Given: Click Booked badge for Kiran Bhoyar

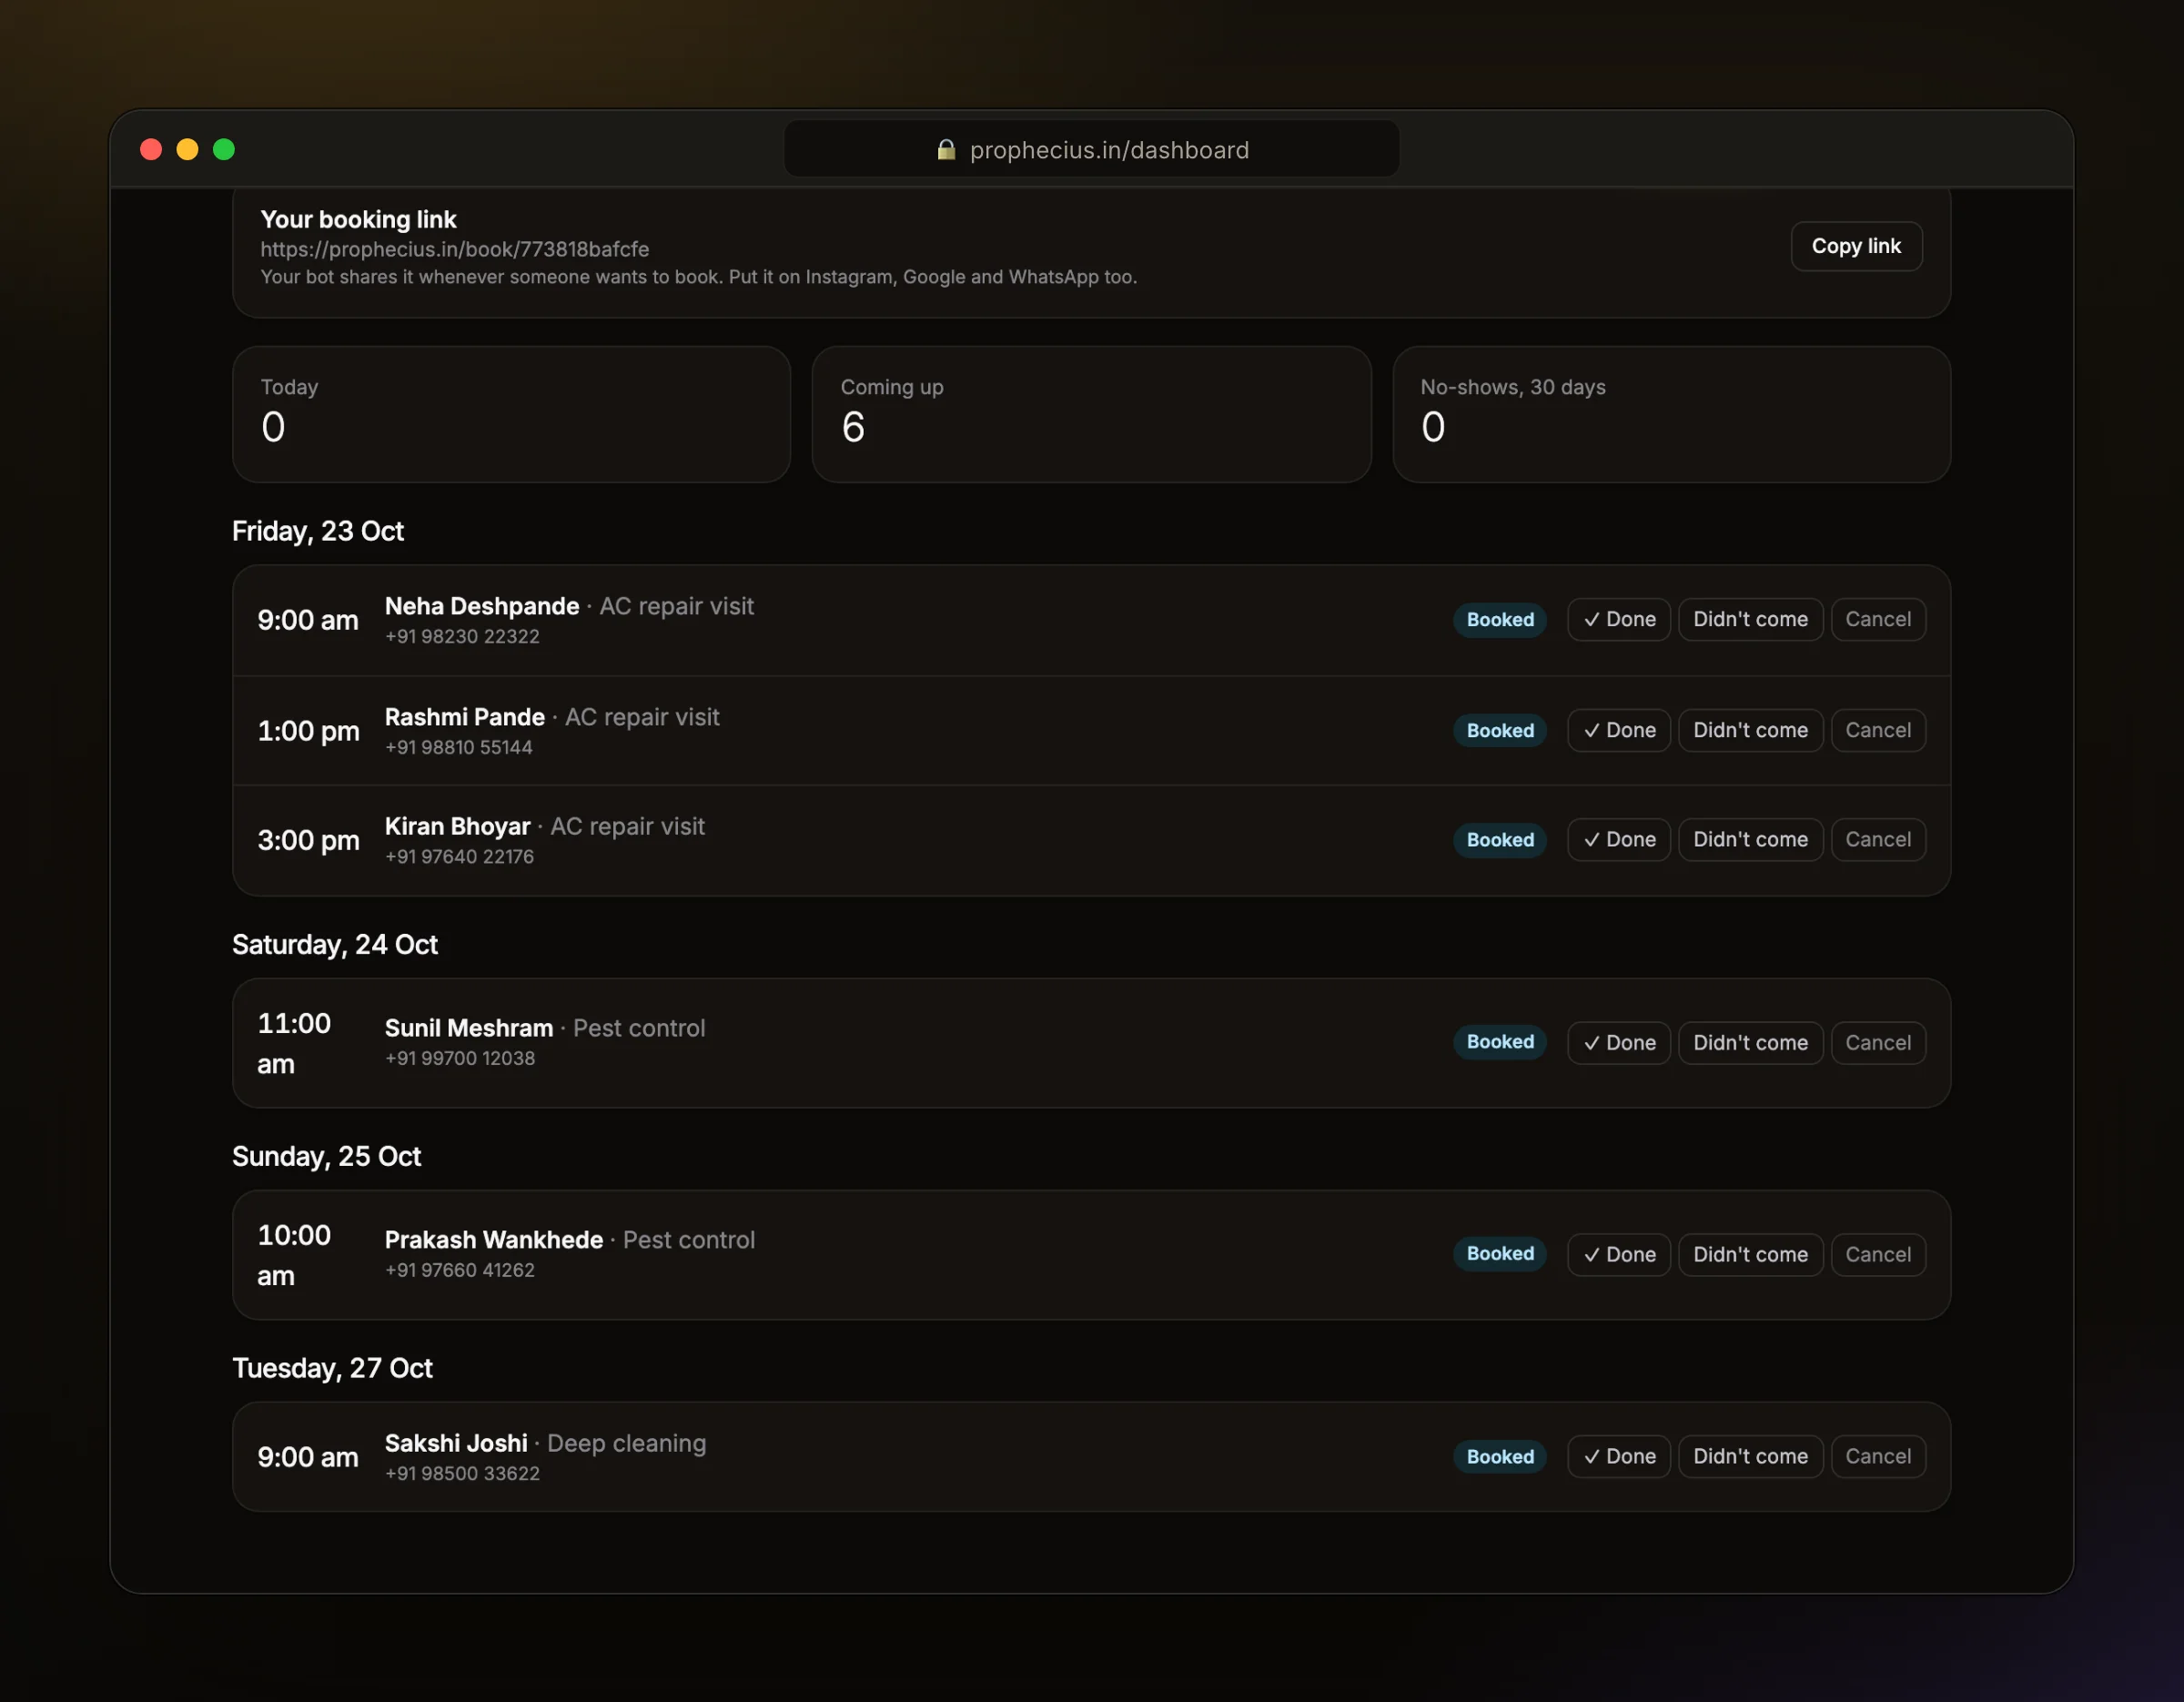Looking at the screenshot, I should (1499, 839).
